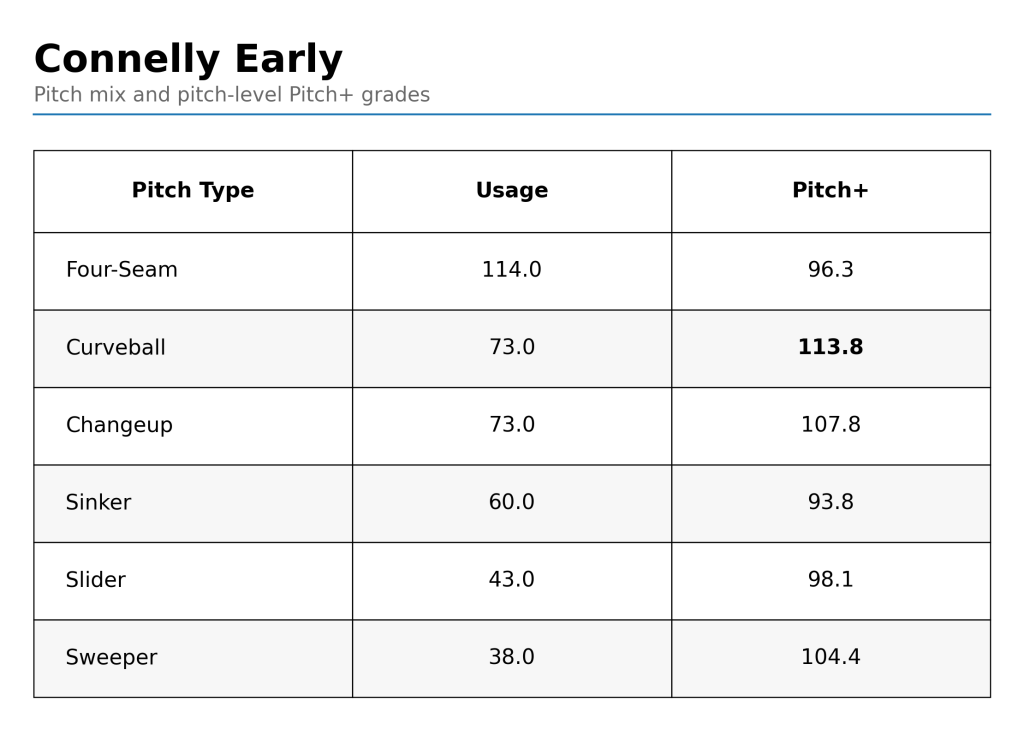The height and width of the screenshot is (747, 1024).
Task: Select the Pitch+ column header
Action: 830,191
